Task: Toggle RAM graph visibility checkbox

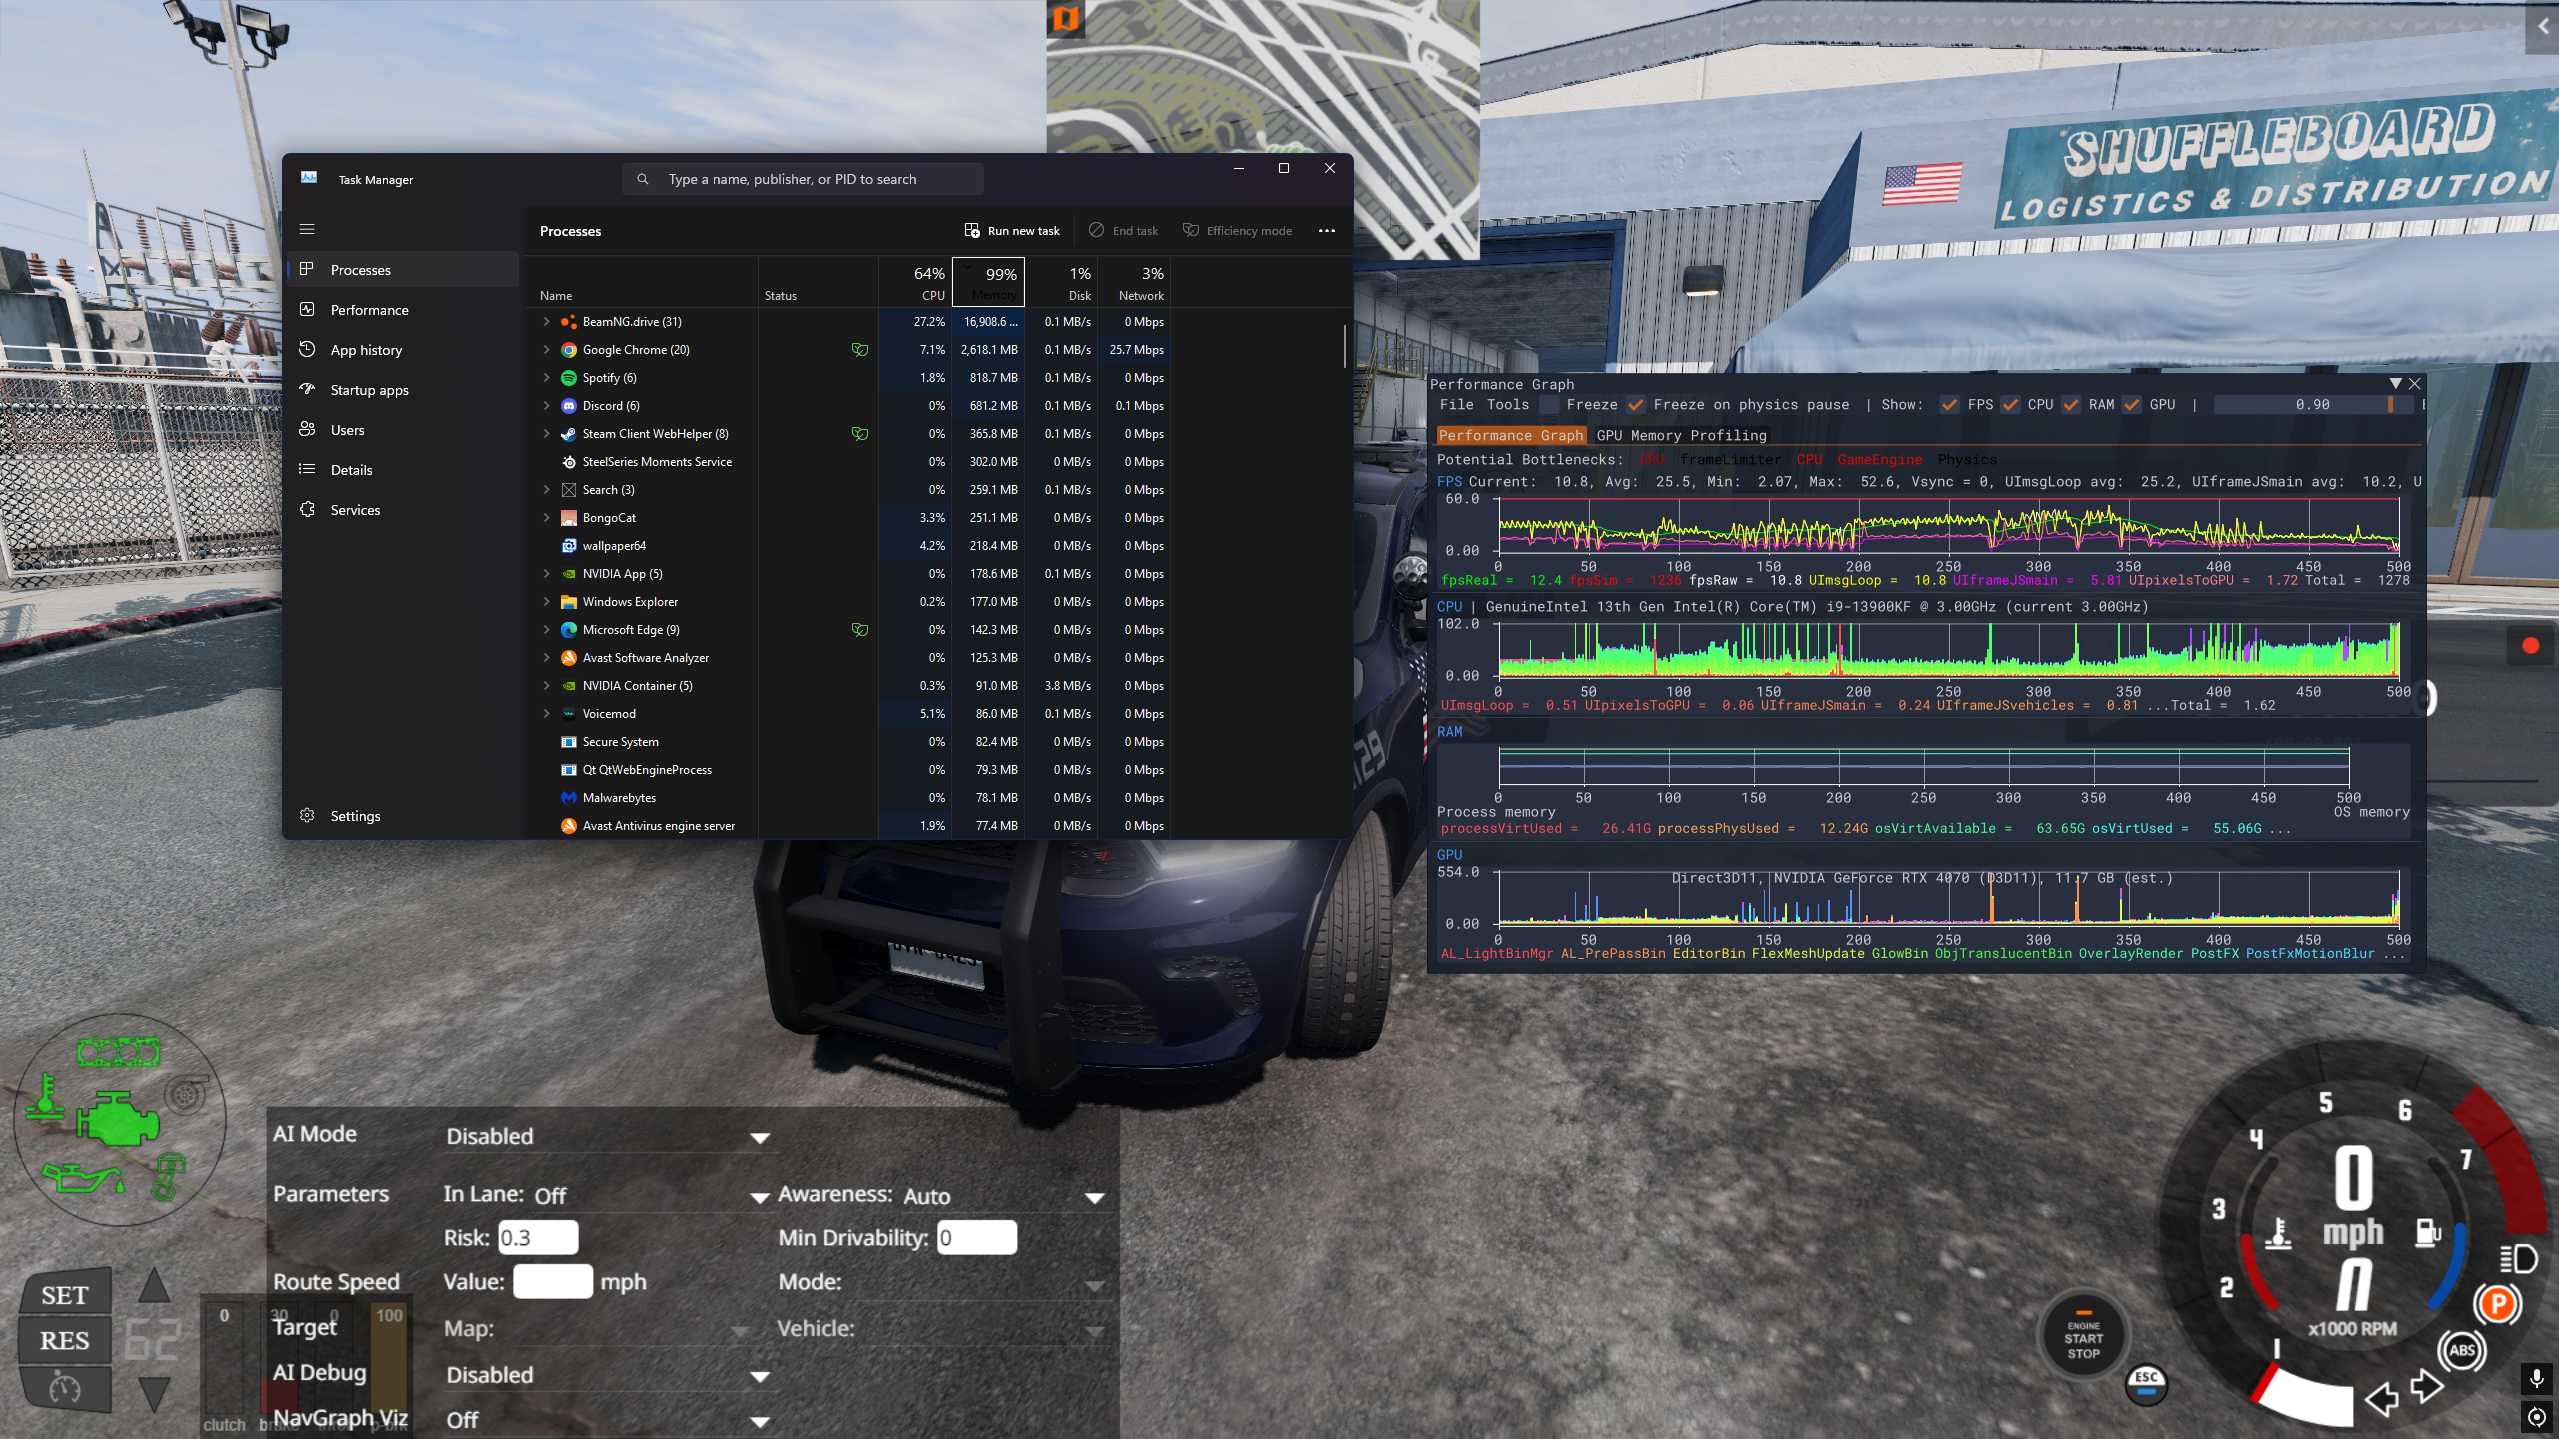Action: (x=2071, y=405)
